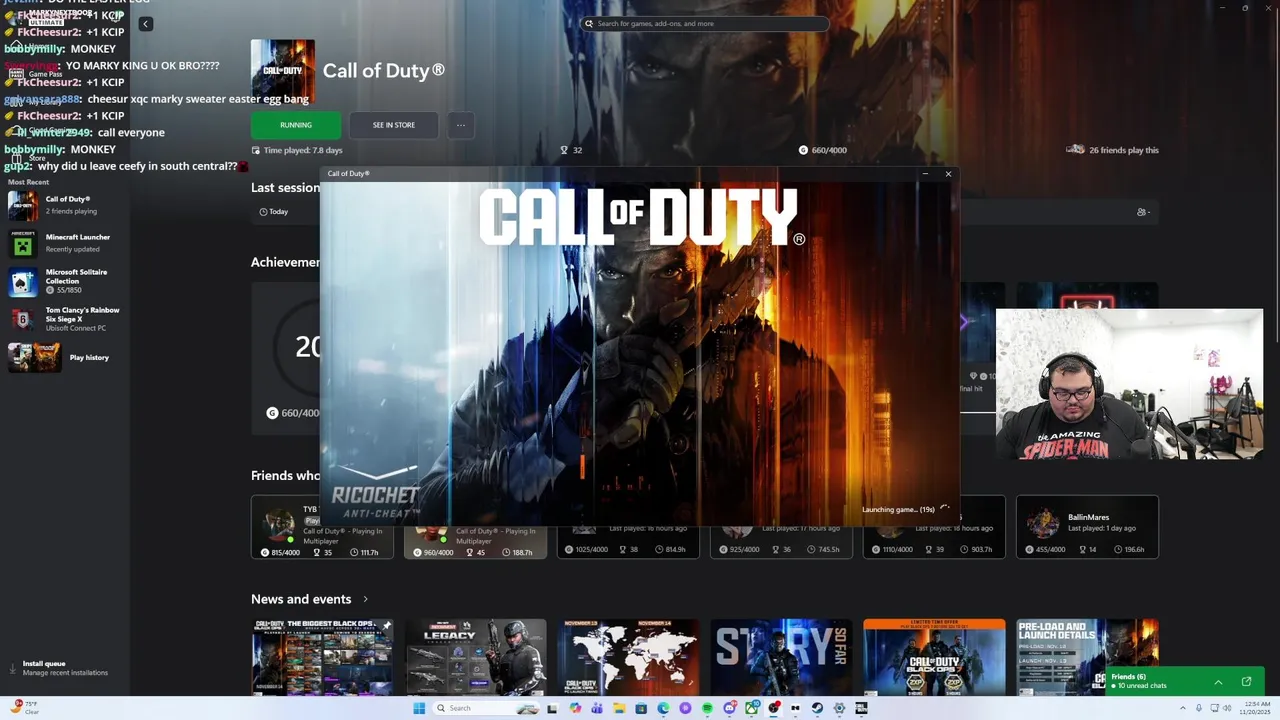Click the search field for games and add-ons
This screenshot has height=720, width=1280.
pyautogui.click(x=704, y=23)
